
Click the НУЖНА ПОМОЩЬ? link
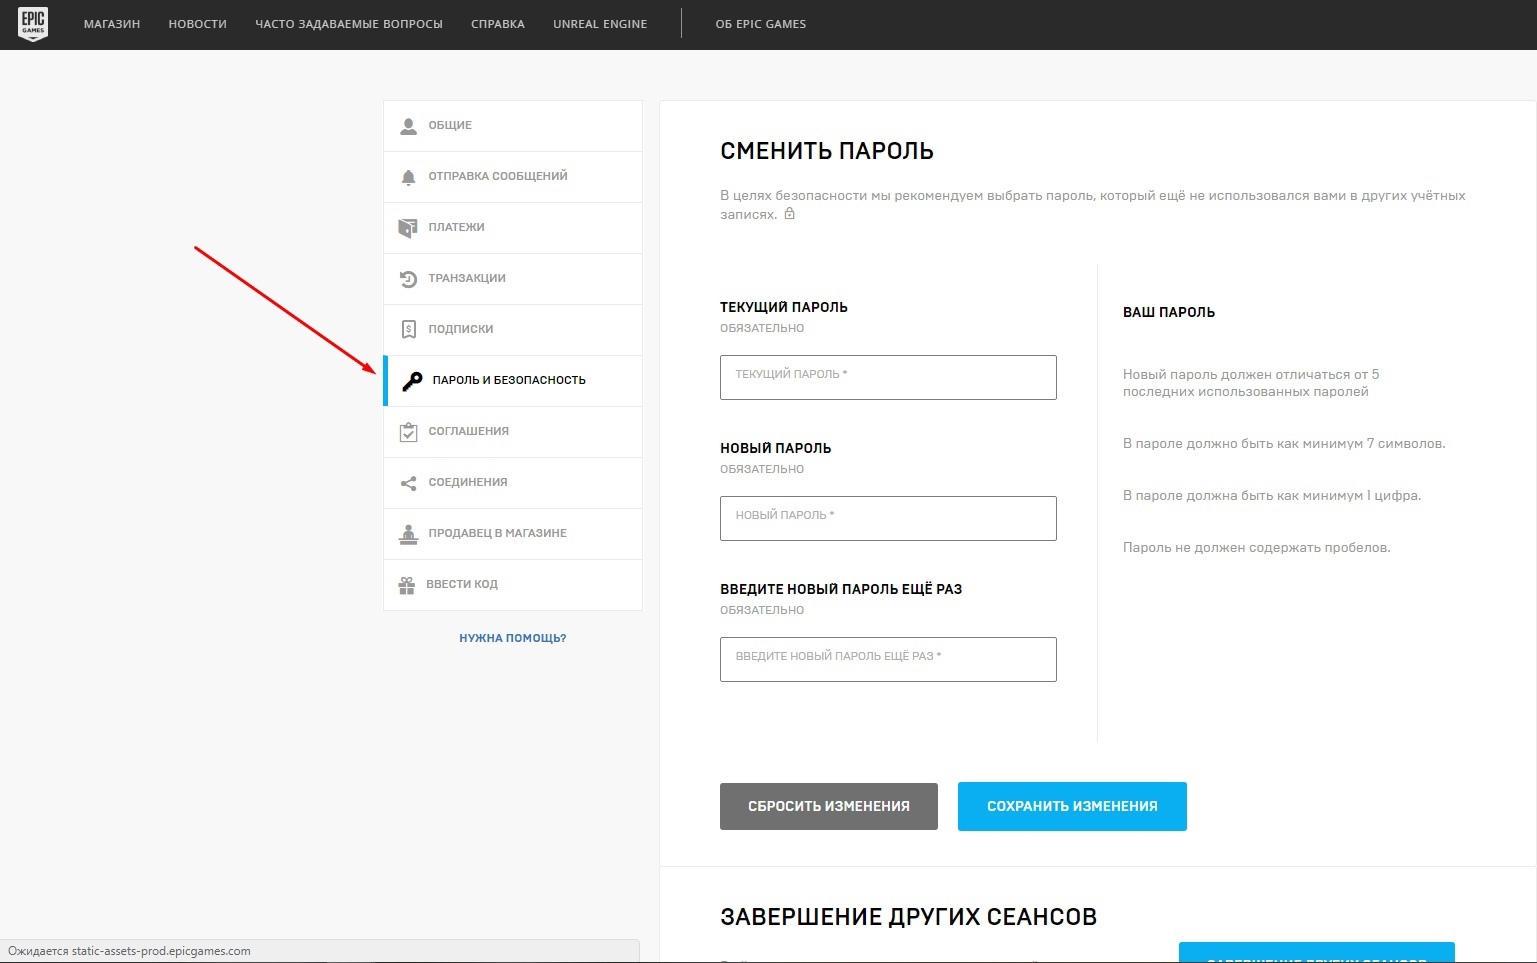pyautogui.click(x=513, y=638)
